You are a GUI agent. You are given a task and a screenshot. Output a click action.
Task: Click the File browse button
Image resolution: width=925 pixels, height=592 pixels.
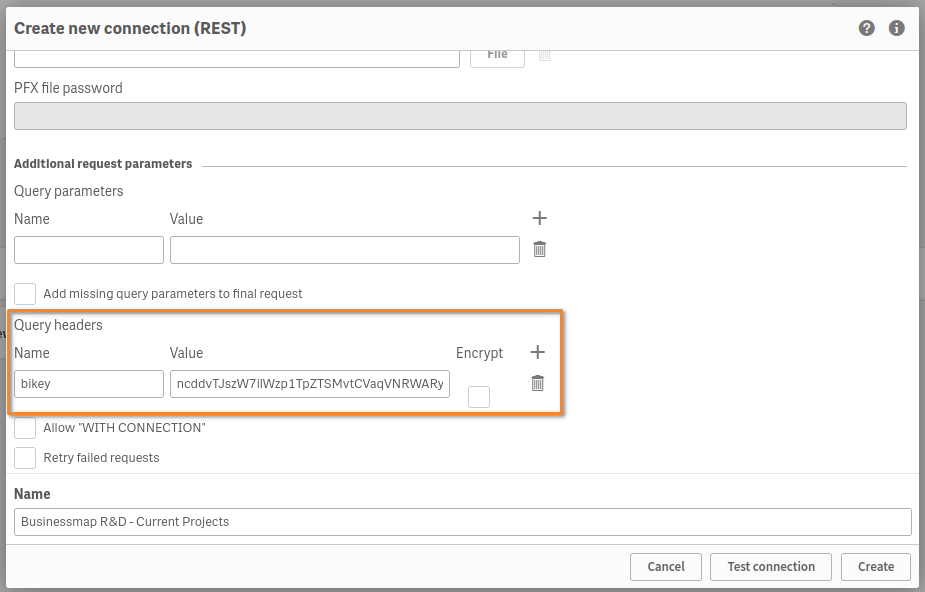pos(497,55)
